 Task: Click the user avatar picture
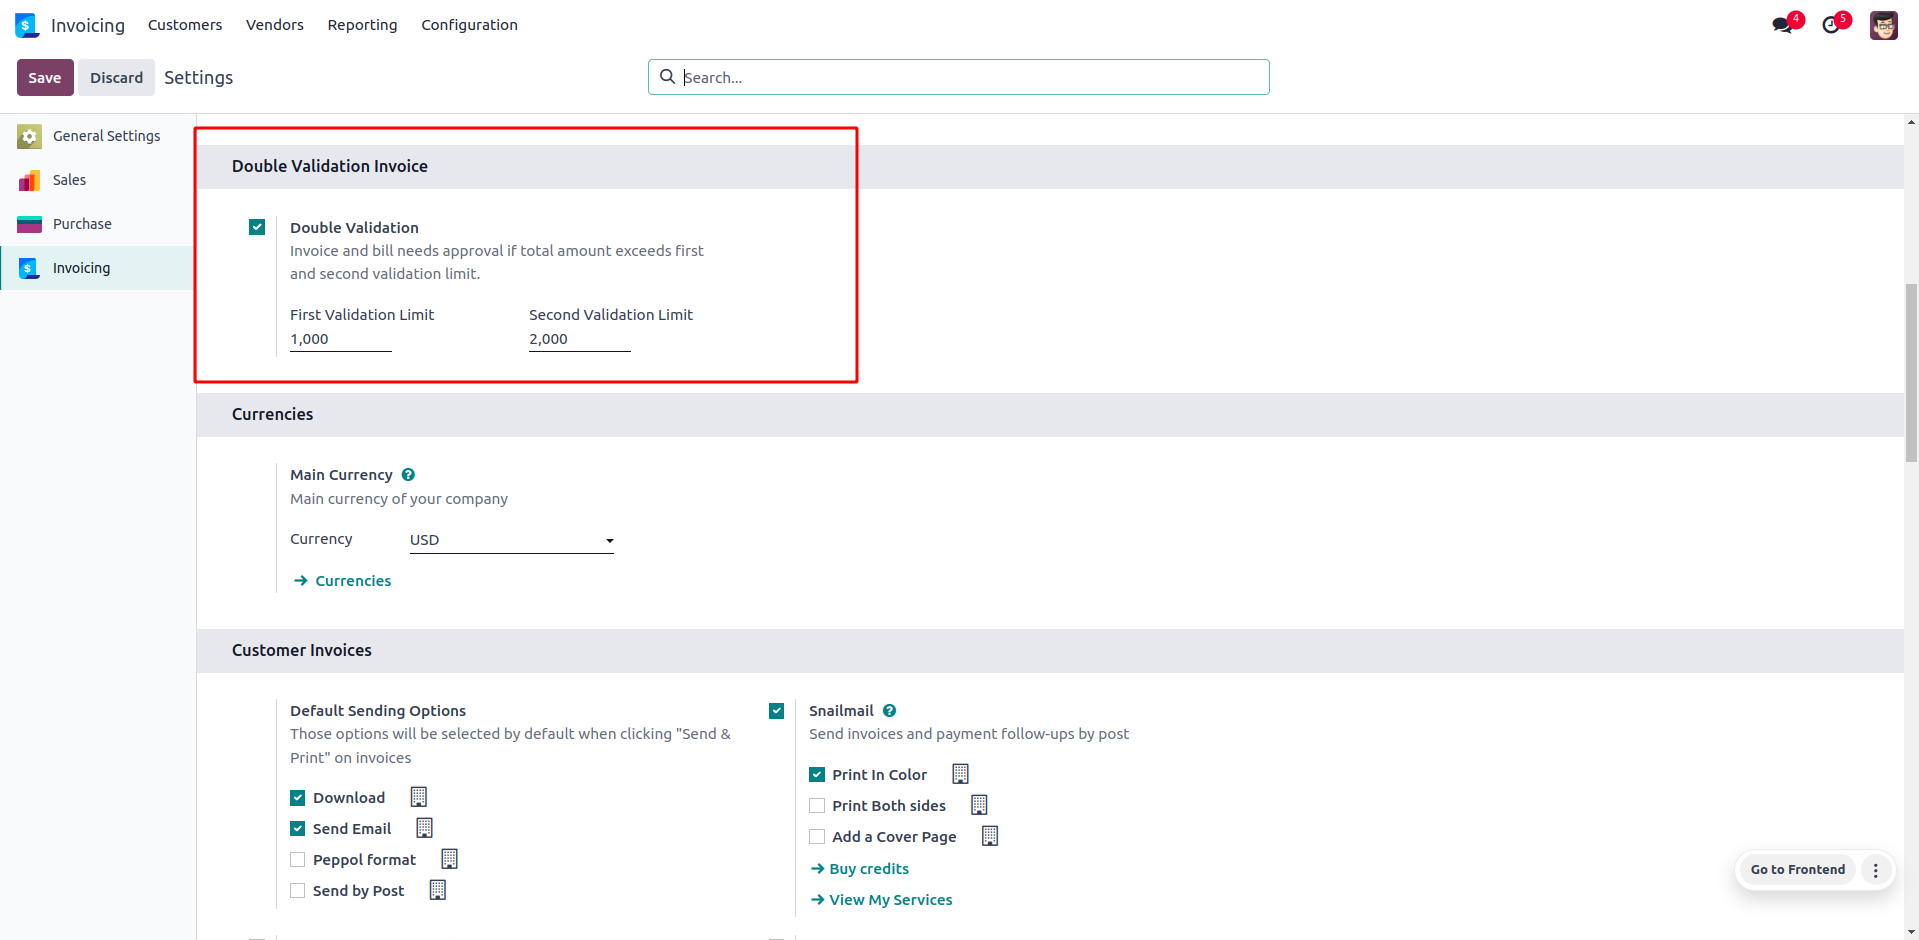click(1883, 25)
